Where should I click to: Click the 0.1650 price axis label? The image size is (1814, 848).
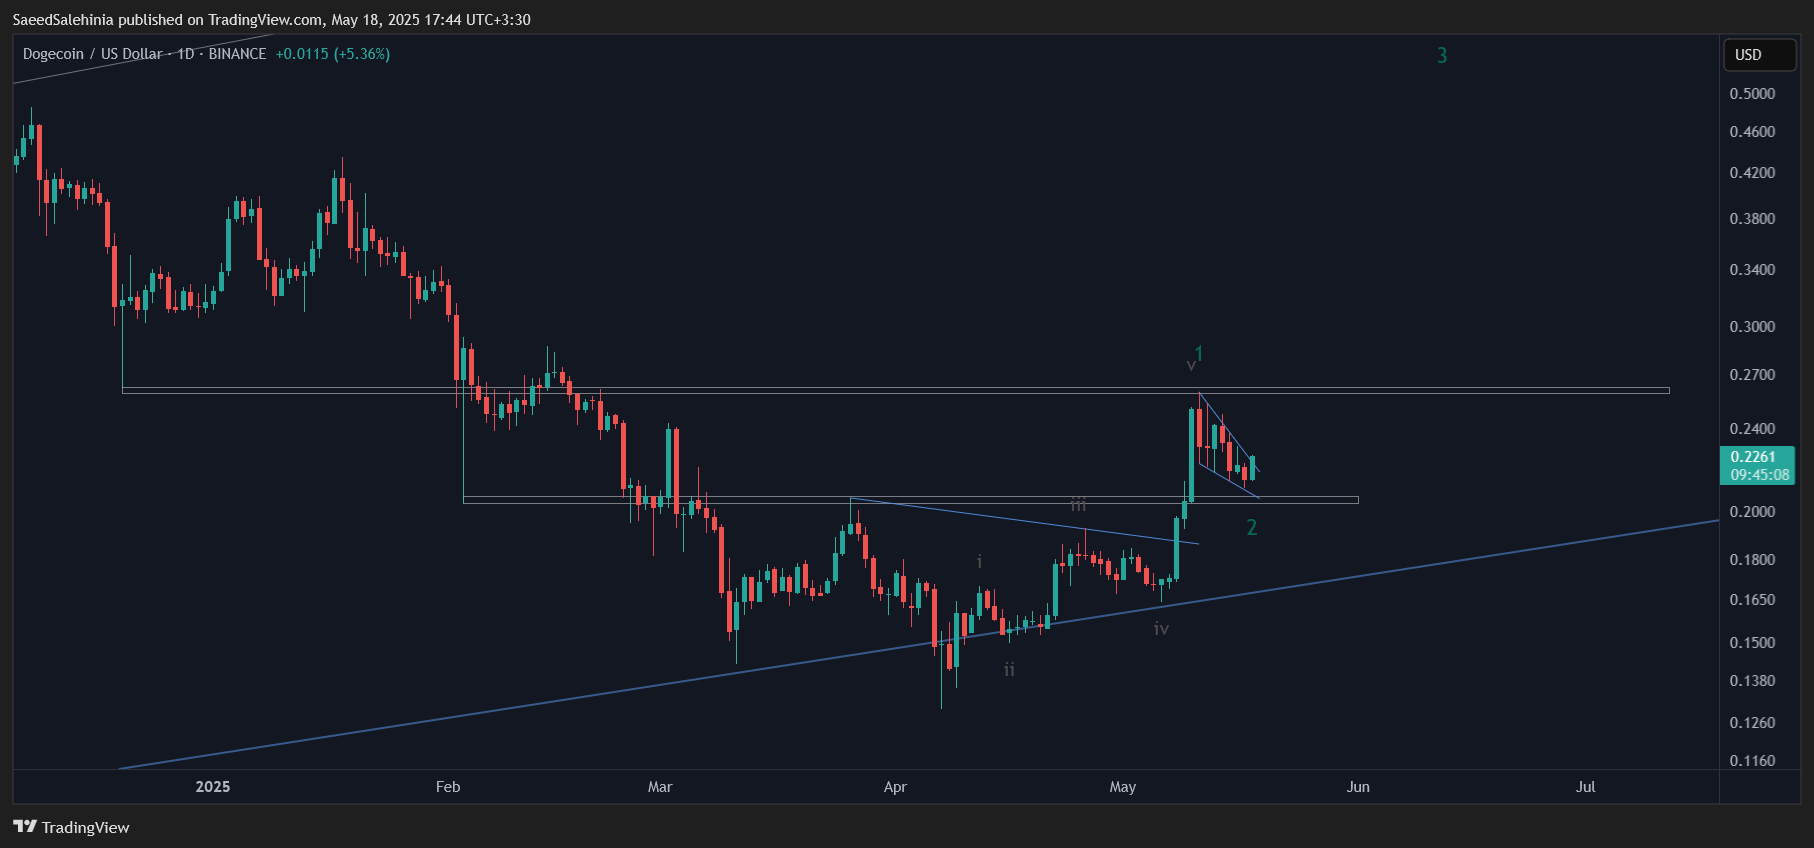1752,600
